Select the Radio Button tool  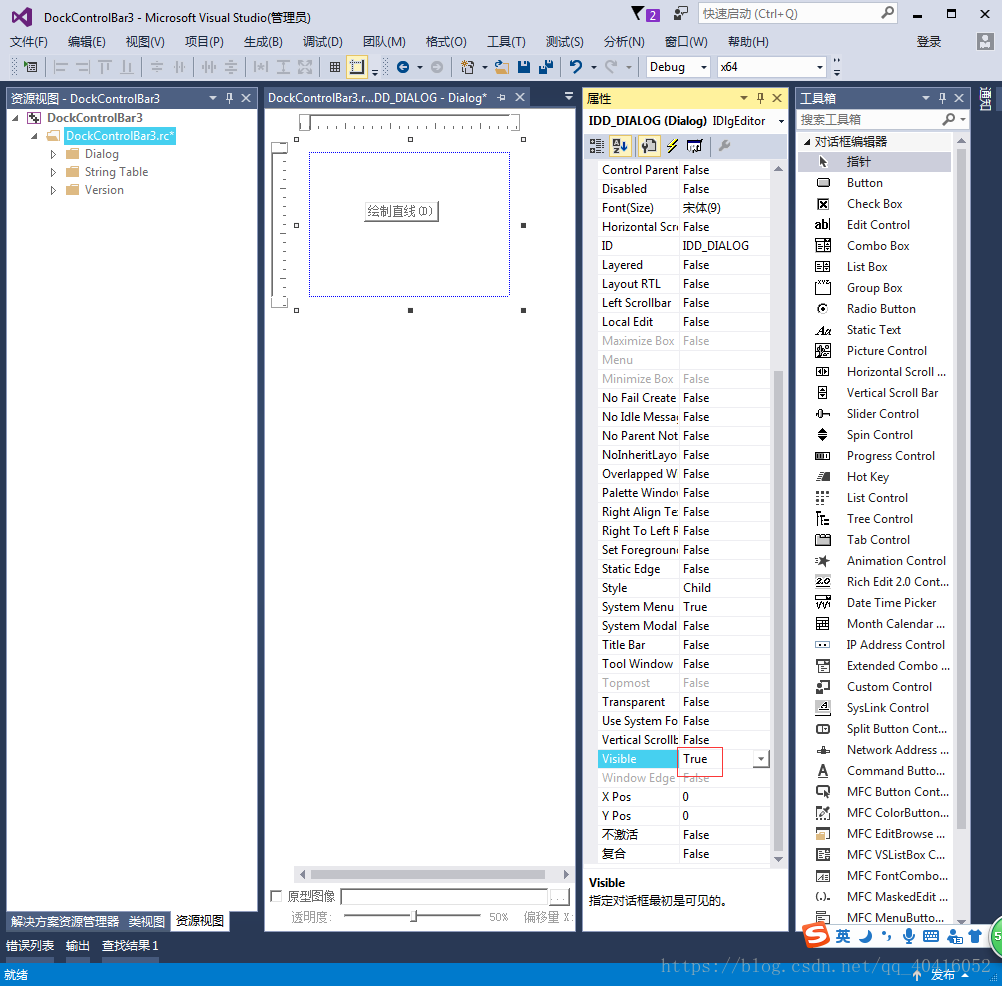pos(875,309)
